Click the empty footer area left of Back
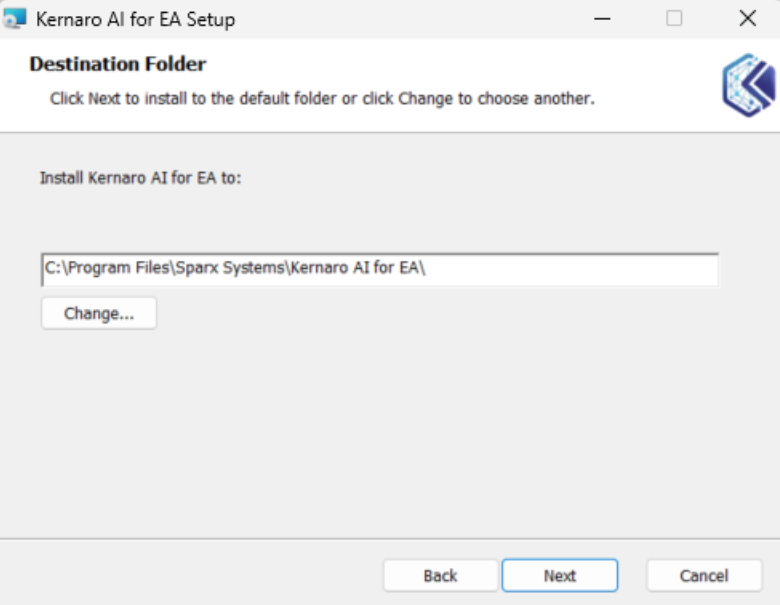The width and height of the screenshot is (780, 605). point(190,575)
